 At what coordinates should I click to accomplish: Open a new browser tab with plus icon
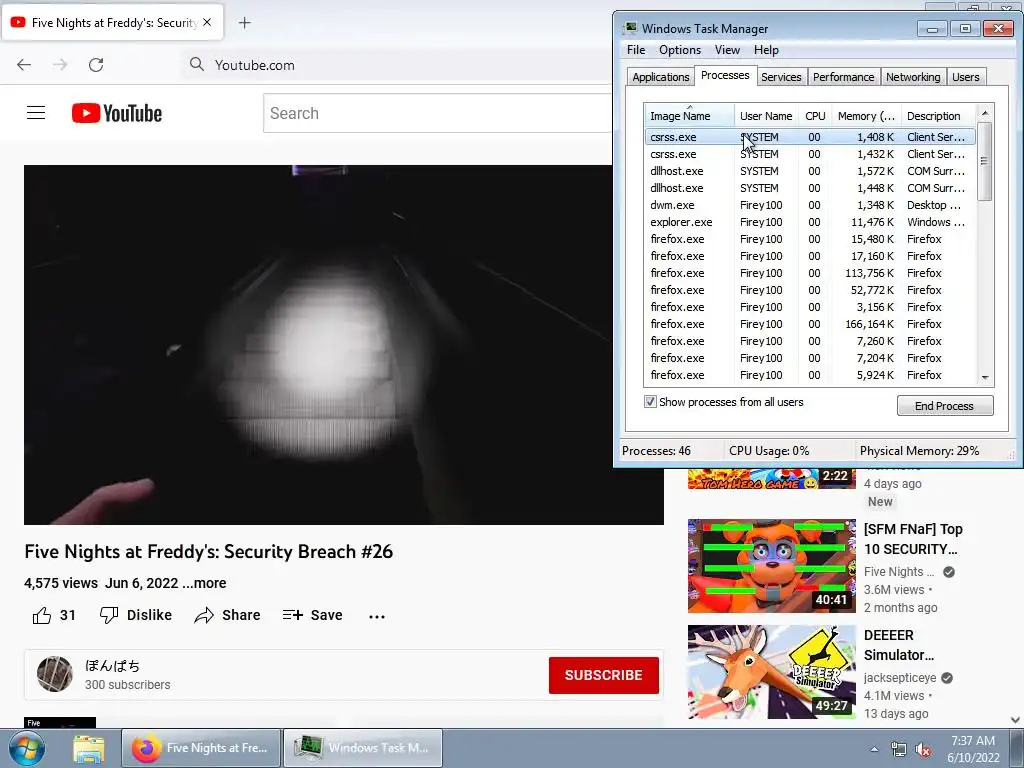(x=244, y=23)
